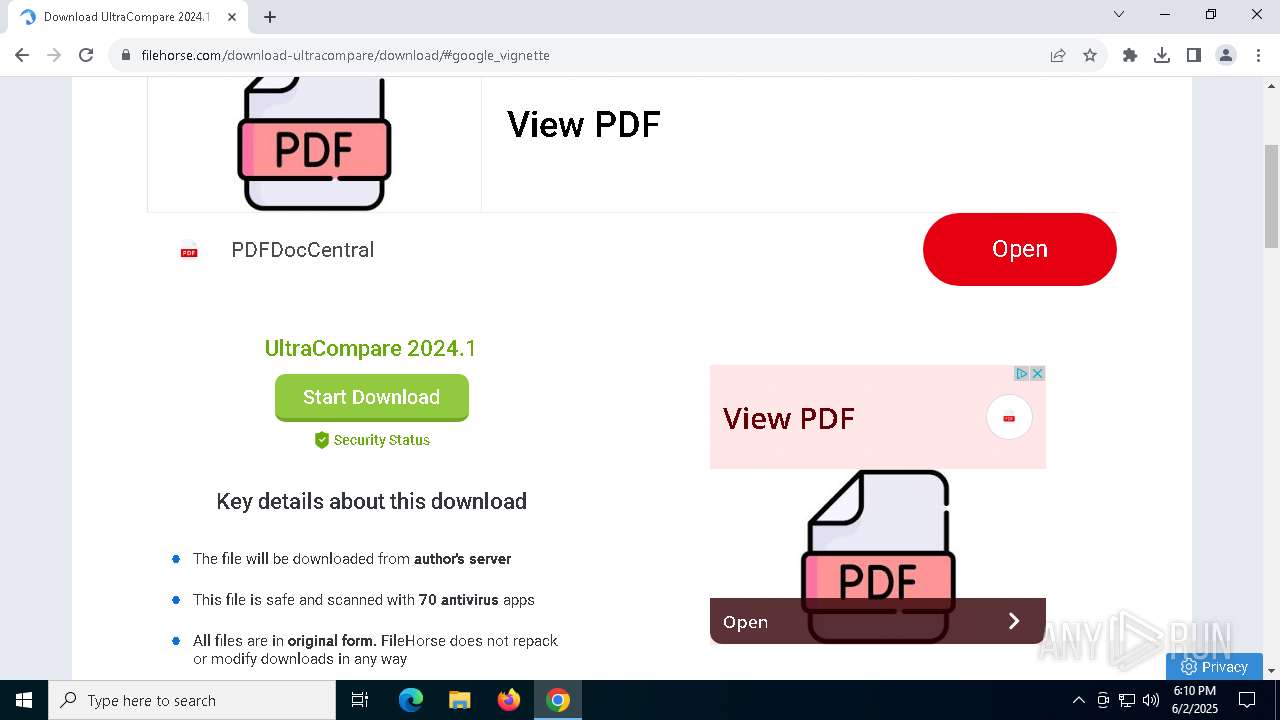
Task: Open Chrome three-dot menu
Action: pos(1258,55)
